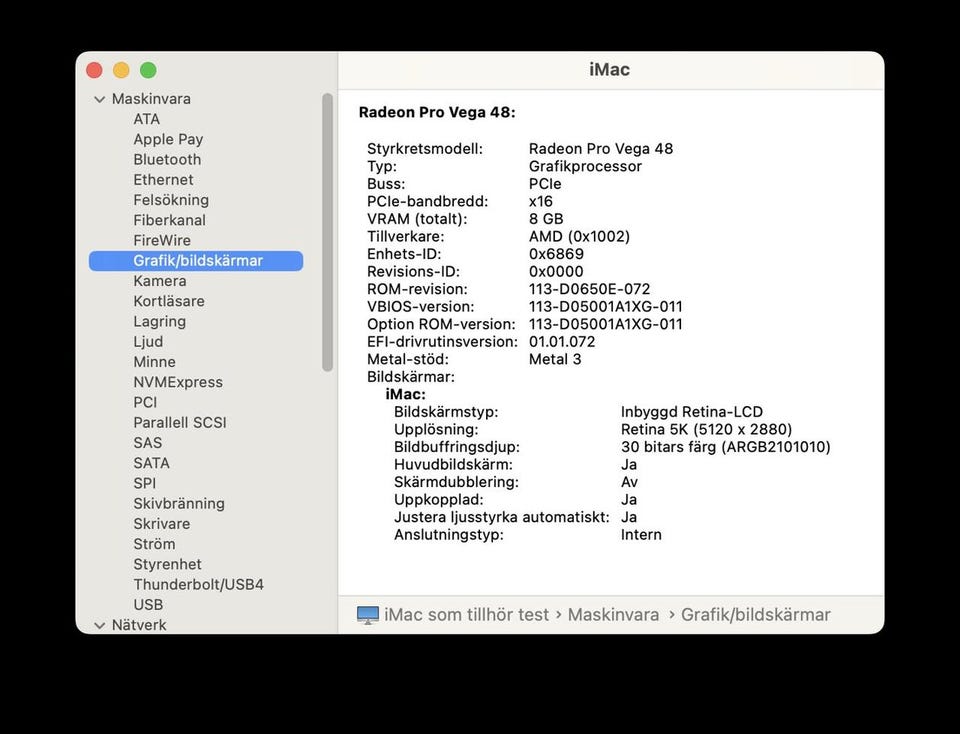Click the iMac computer icon in path bar
Screen dimensions: 960x734
point(368,615)
